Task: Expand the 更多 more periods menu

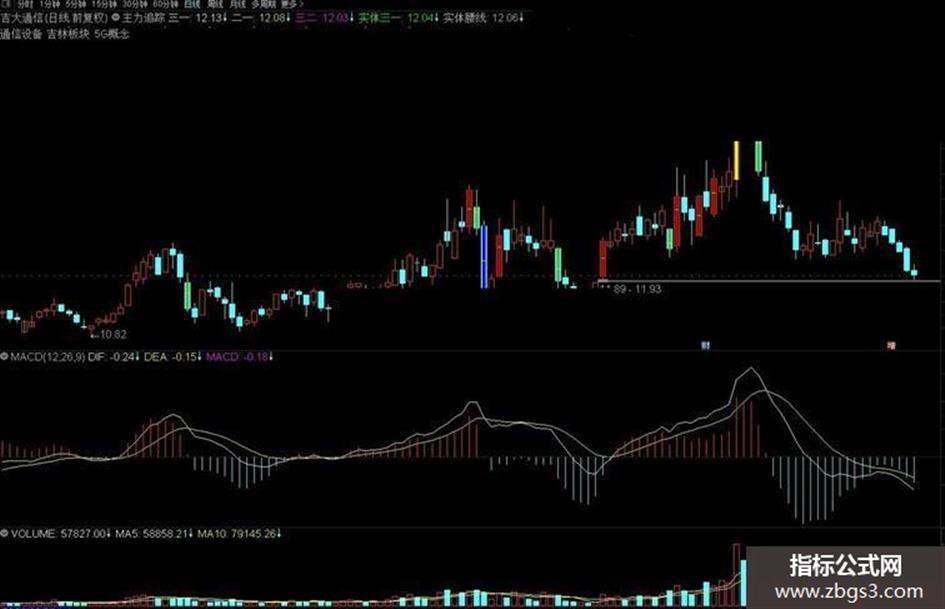Action: [x=292, y=4]
